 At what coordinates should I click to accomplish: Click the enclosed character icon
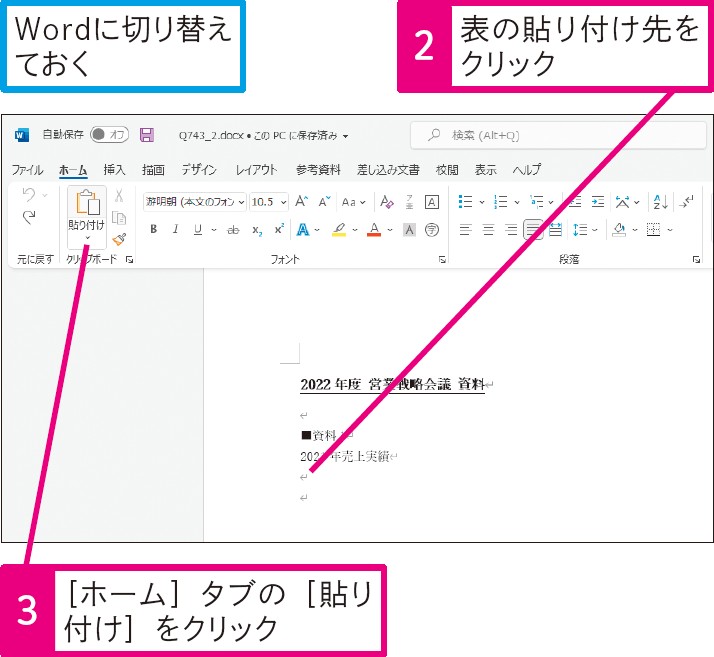(x=432, y=230)
